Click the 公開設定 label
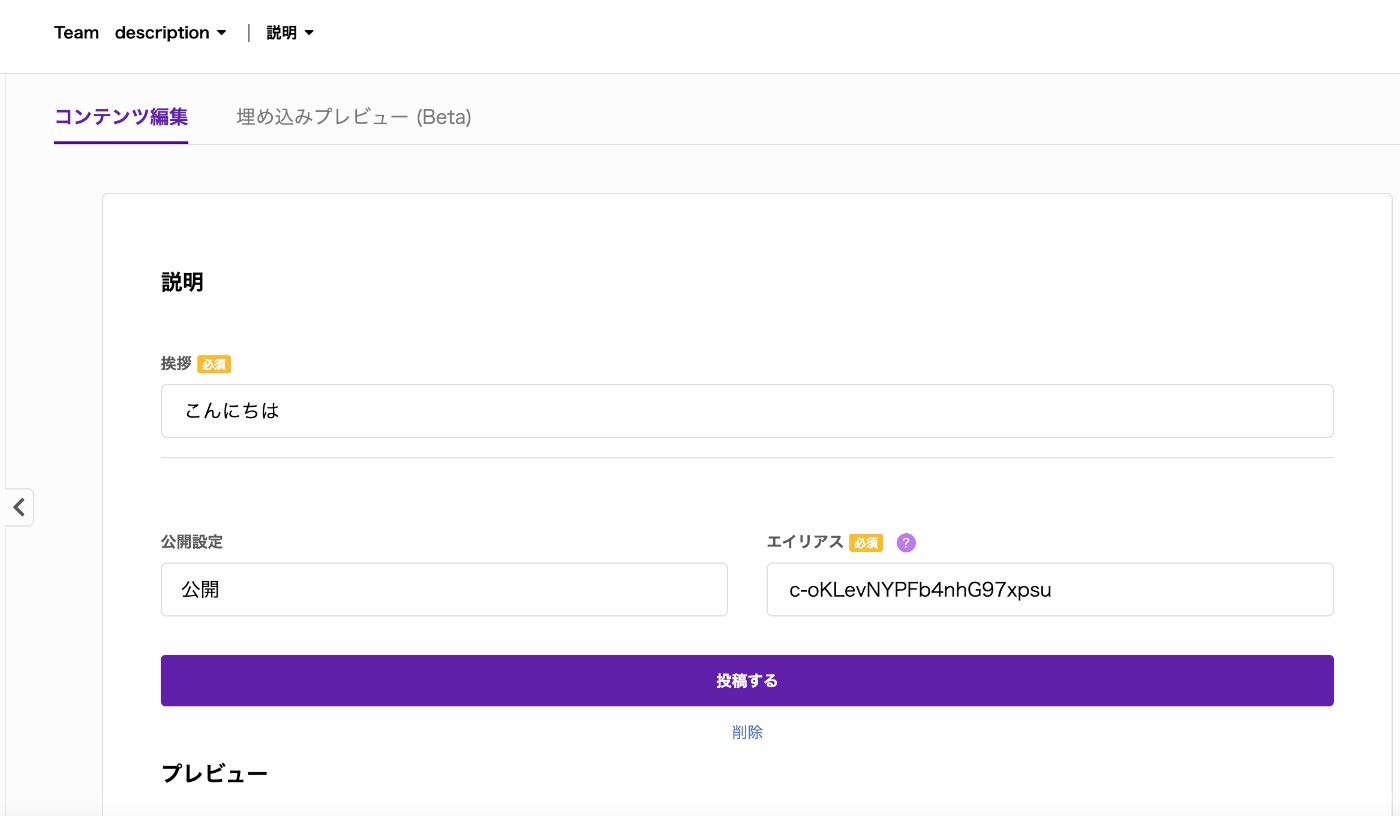This screenshot has width=1400, height=816. pyautogui.click(x=192, y=542)
